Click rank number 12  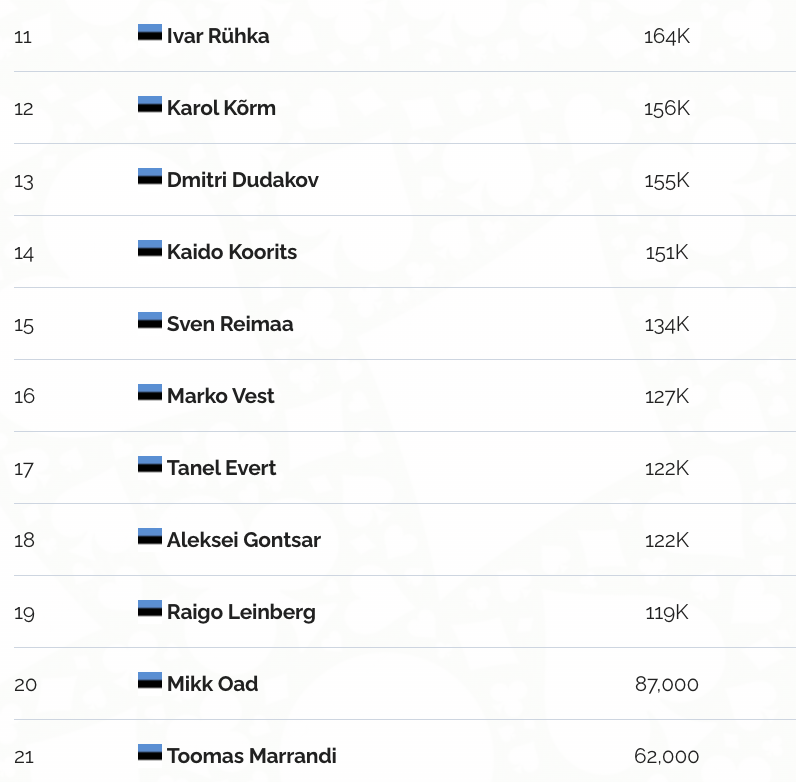tap(24, 108)
